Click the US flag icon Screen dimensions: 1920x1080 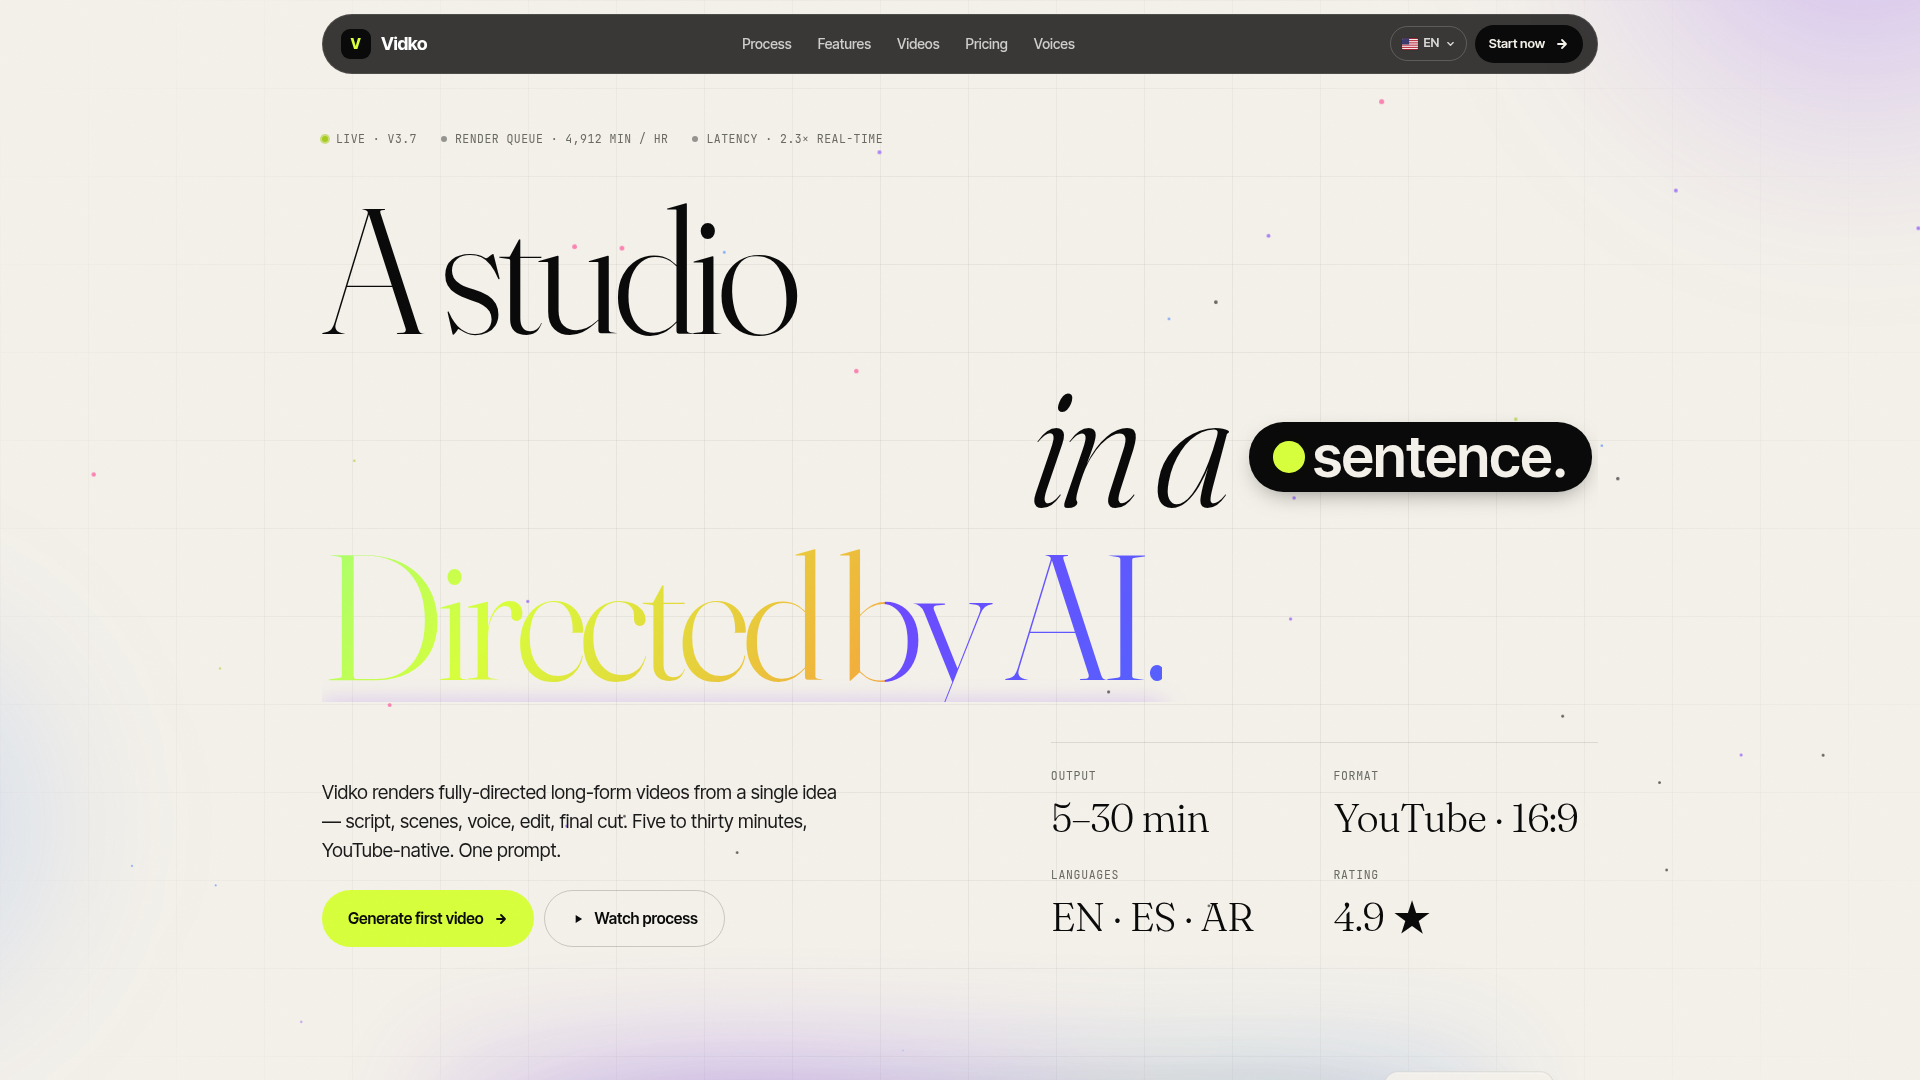tap(1410, 44)
